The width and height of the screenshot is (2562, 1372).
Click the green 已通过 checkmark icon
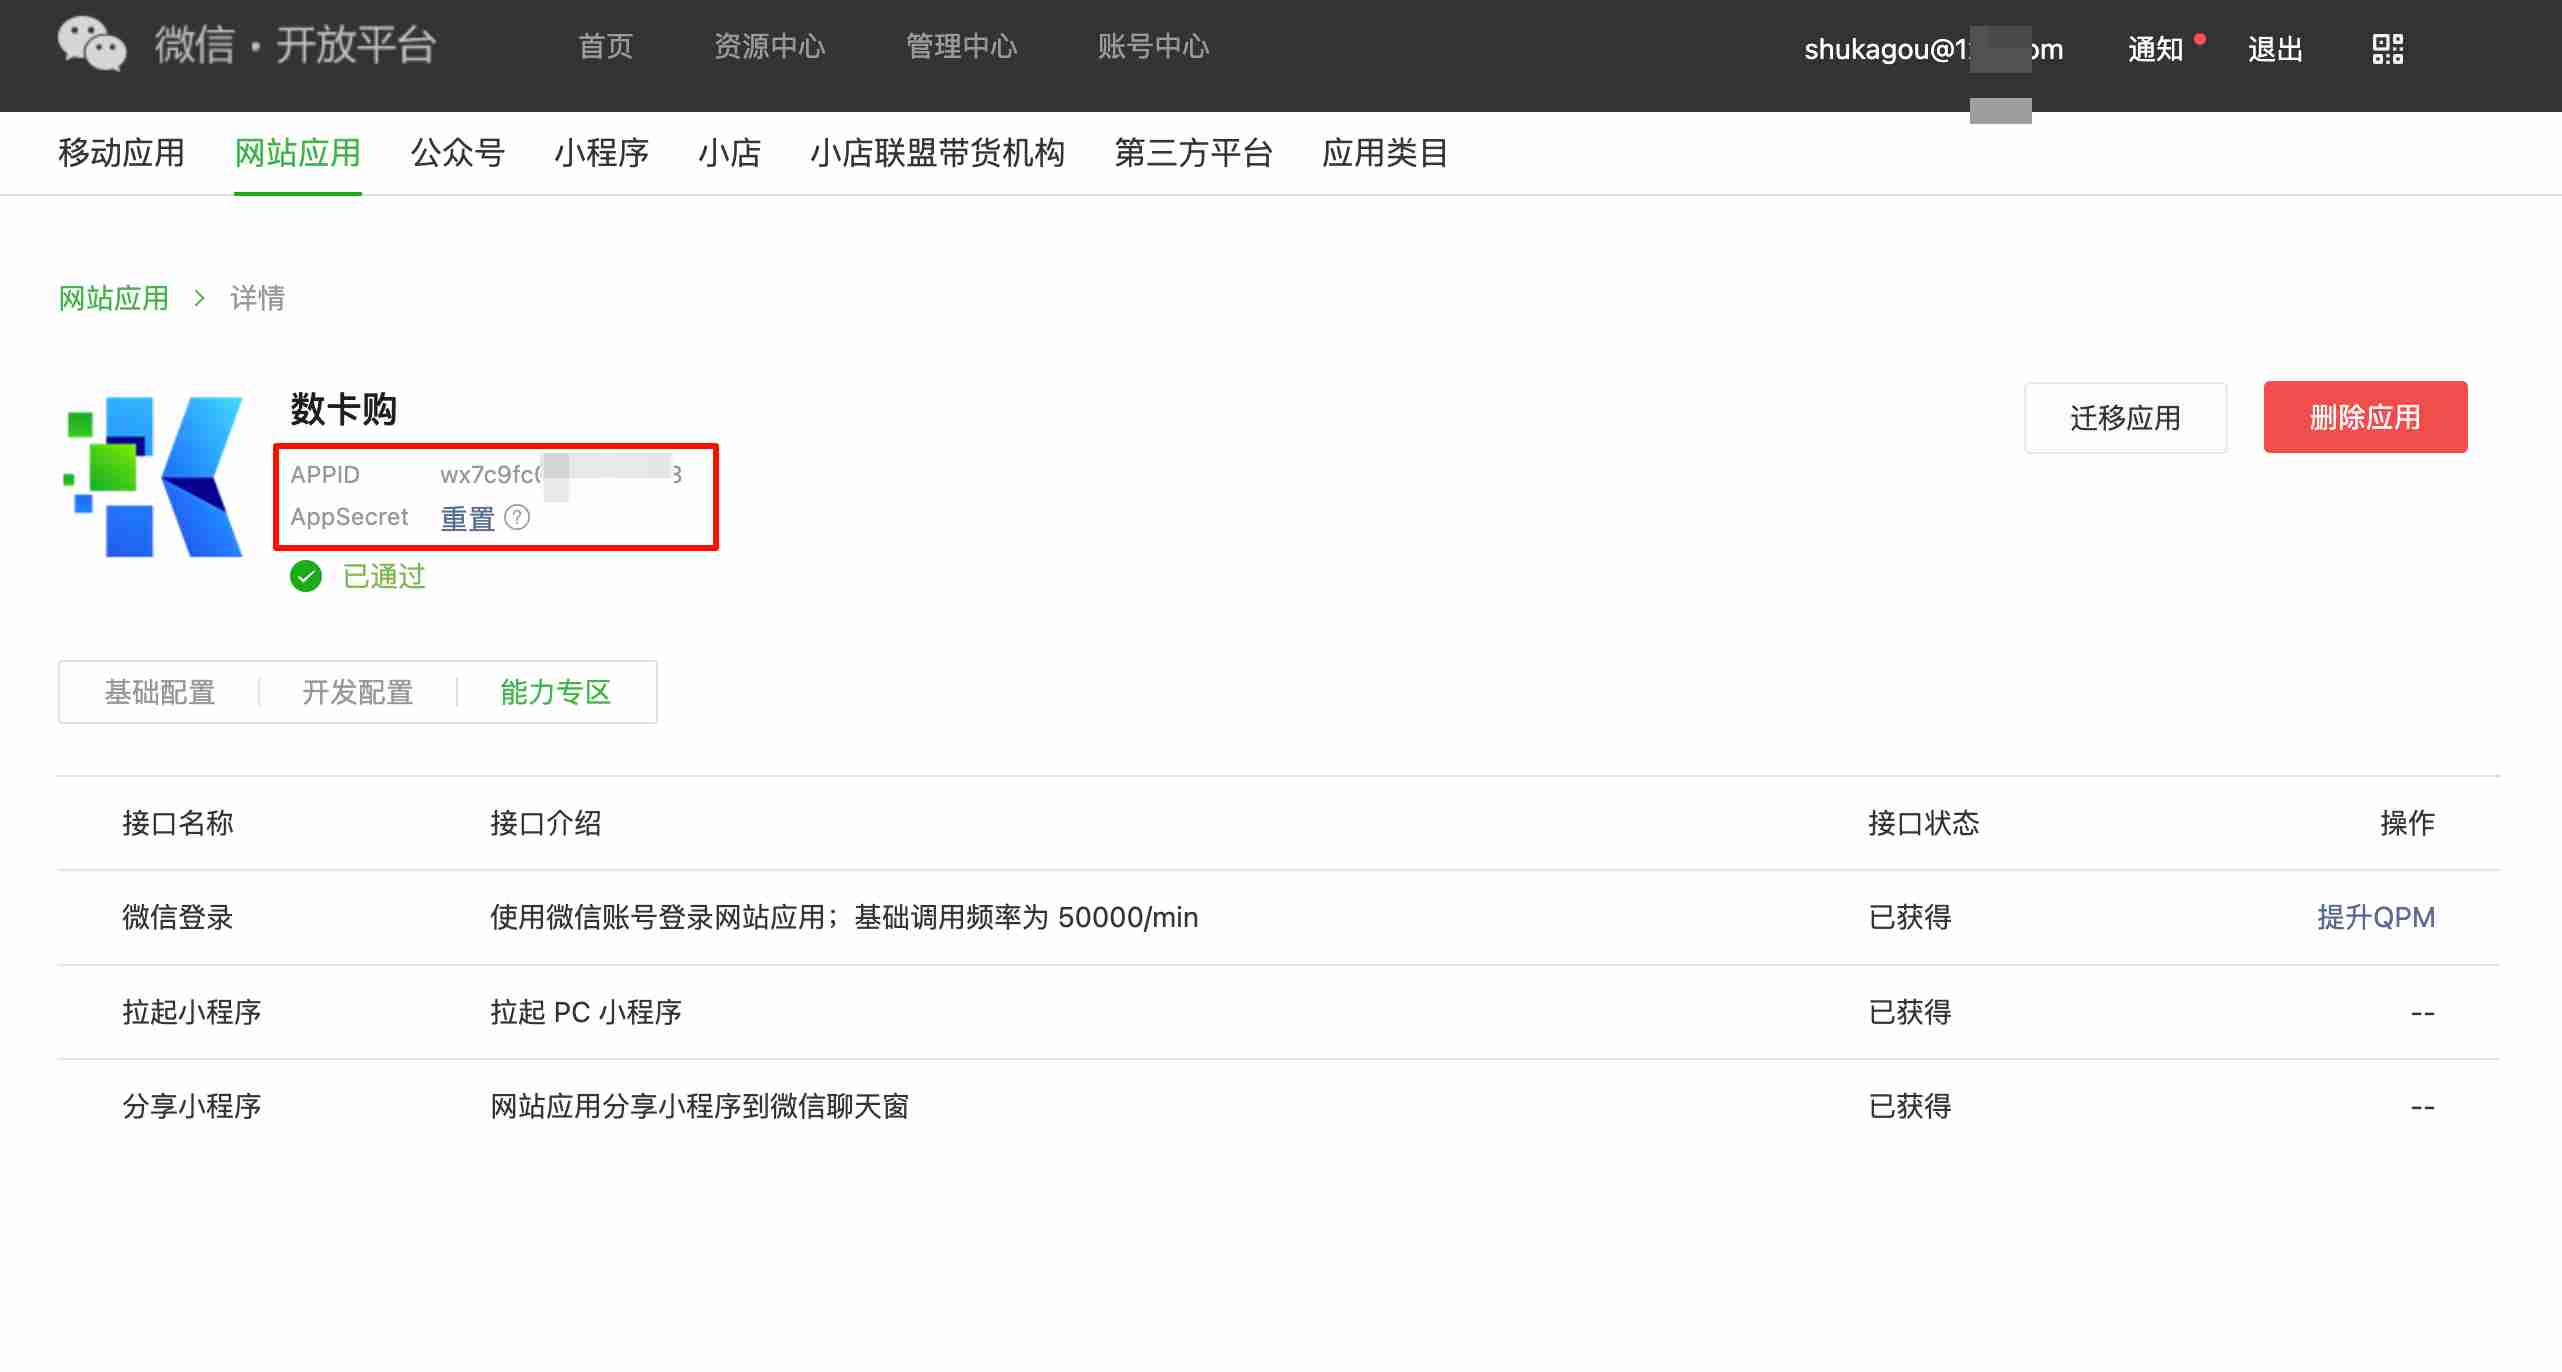point(306,576)
